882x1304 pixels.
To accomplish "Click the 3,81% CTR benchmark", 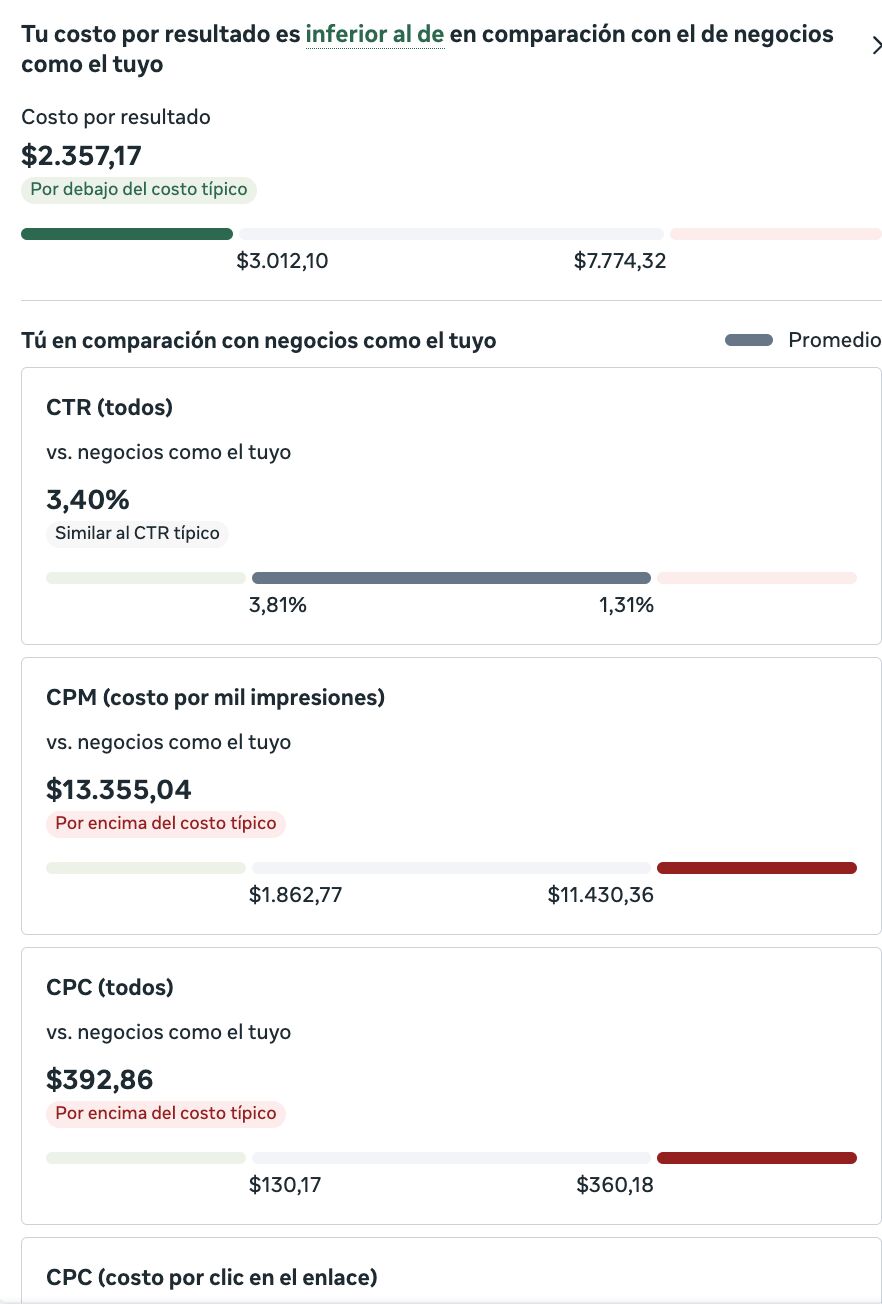I will coord(277,605).
